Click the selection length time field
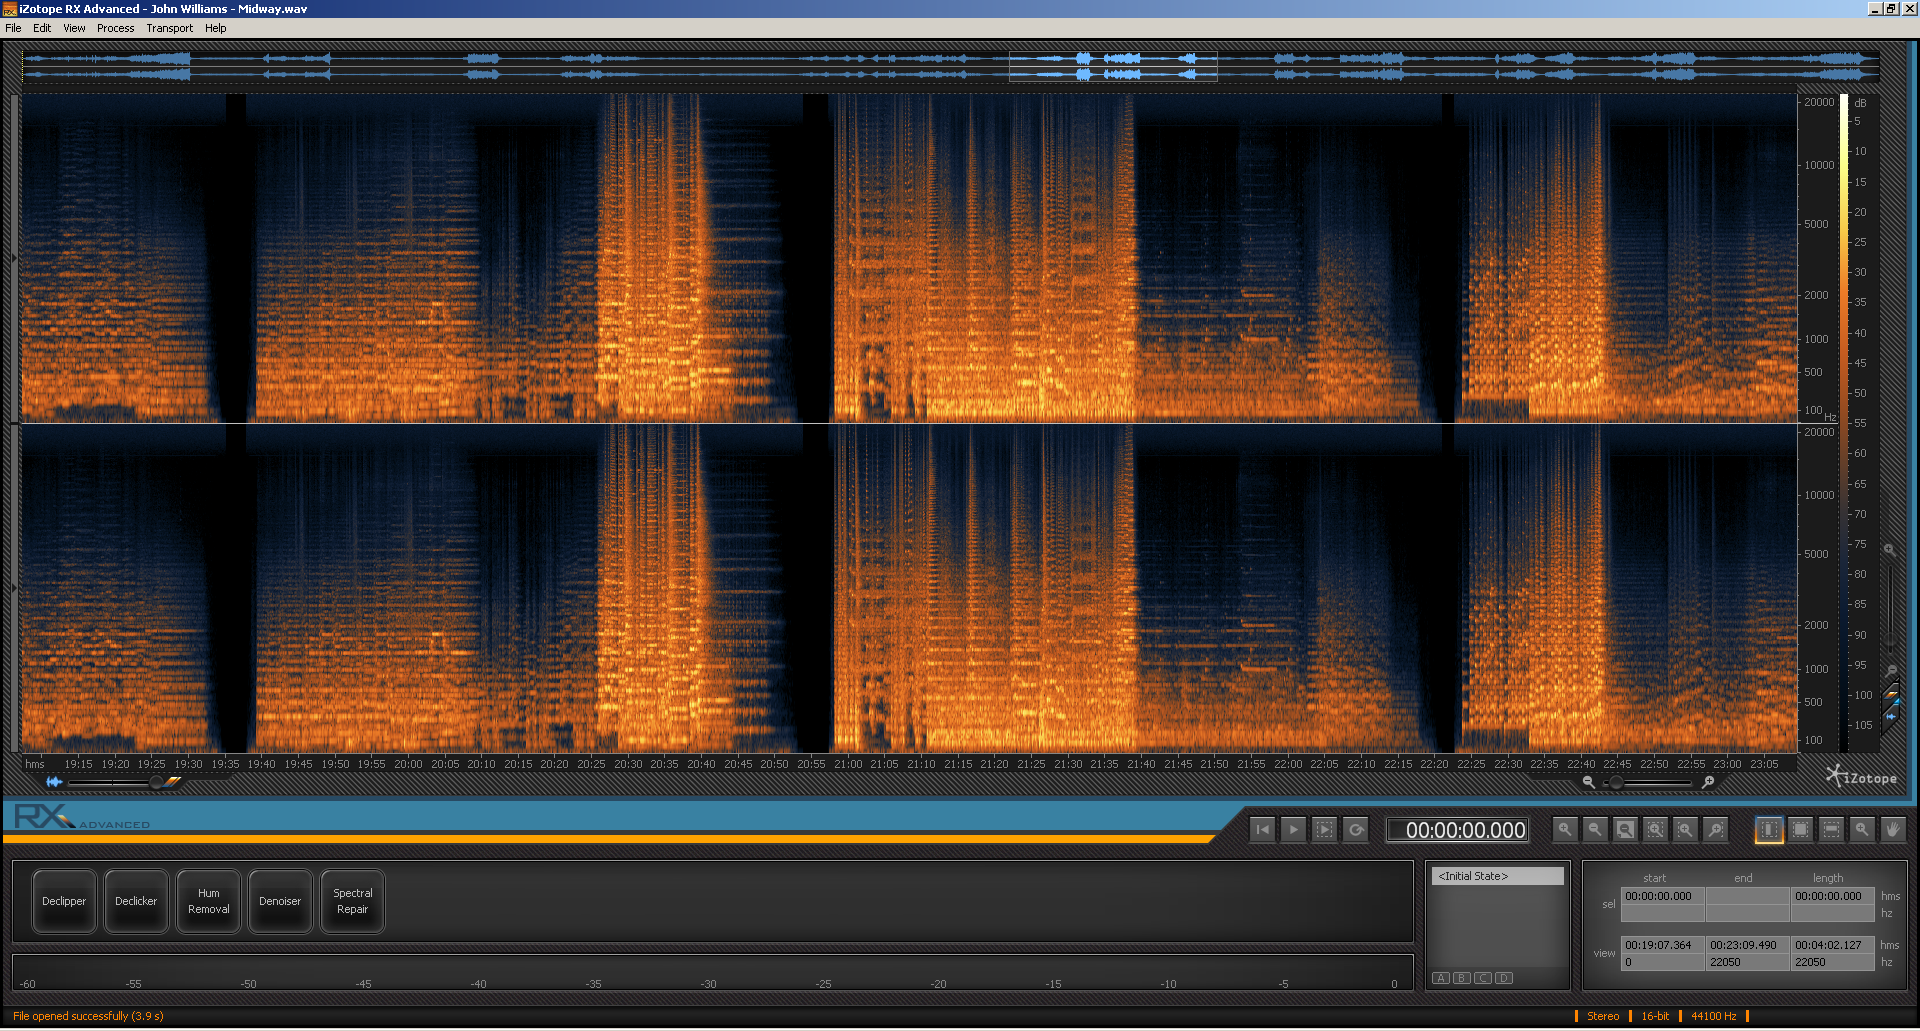The width and height of the screenshot is (1920, 1031). click(1833, 896)
